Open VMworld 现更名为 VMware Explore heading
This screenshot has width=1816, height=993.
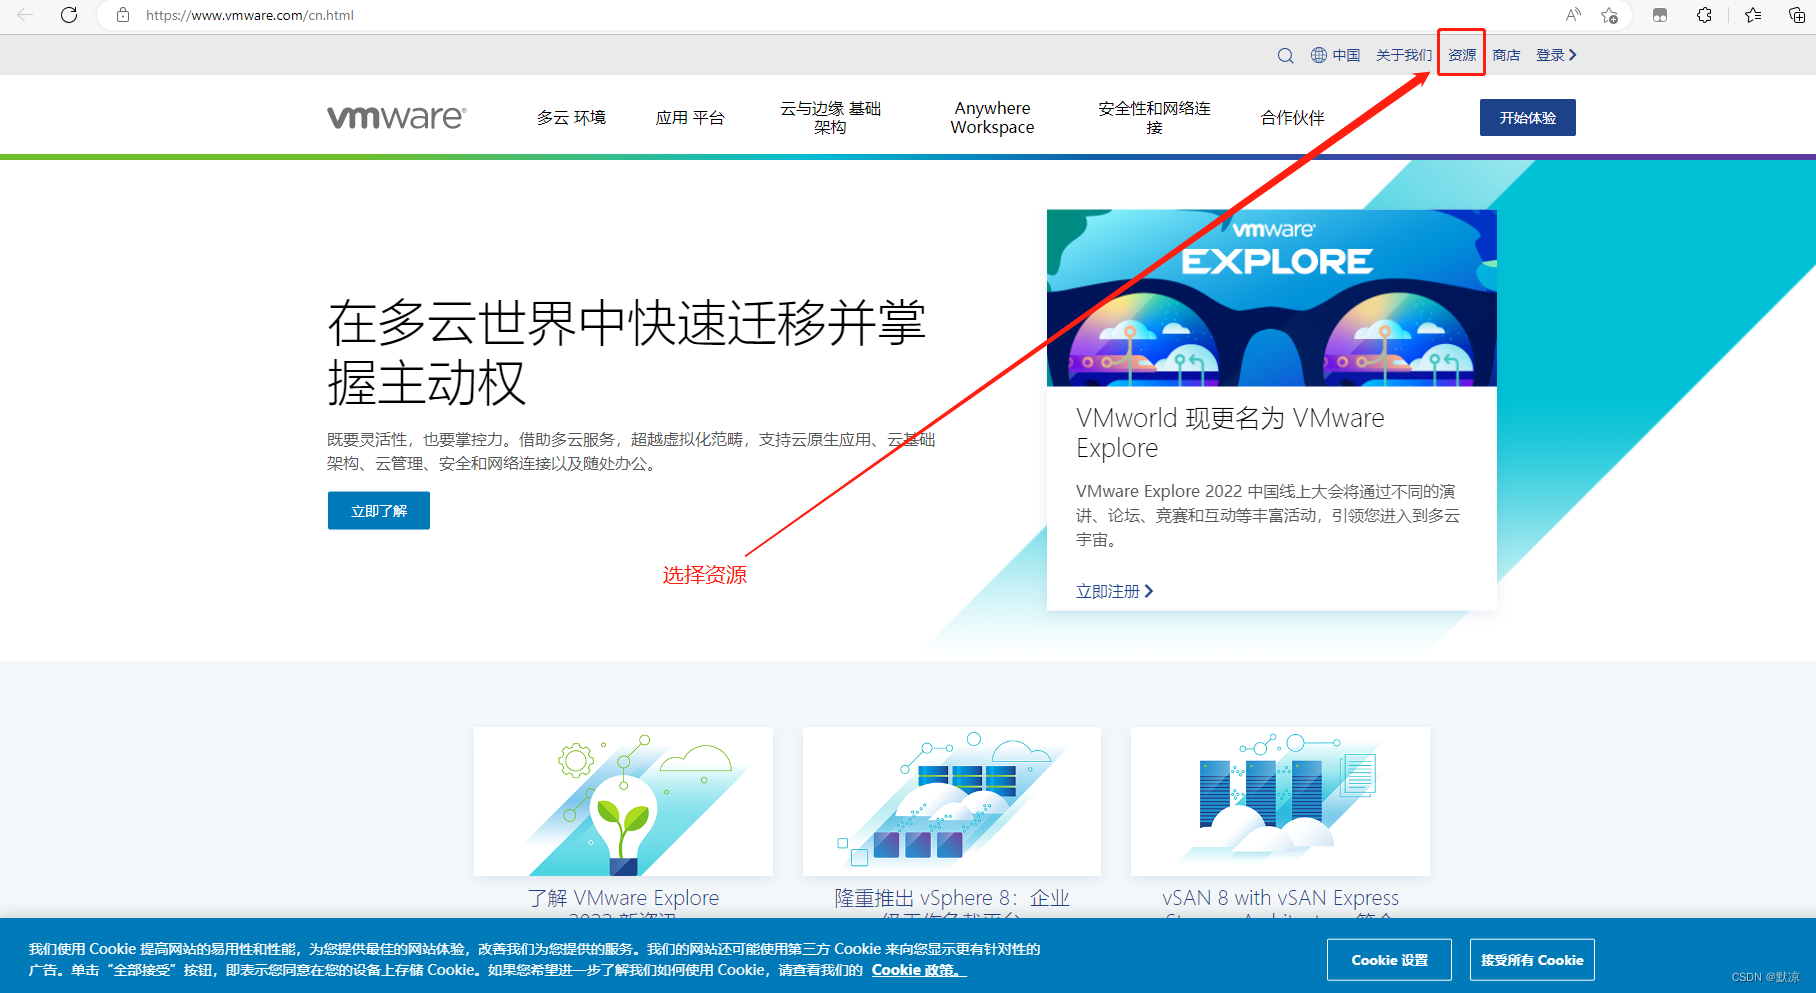coord(1230,433)
